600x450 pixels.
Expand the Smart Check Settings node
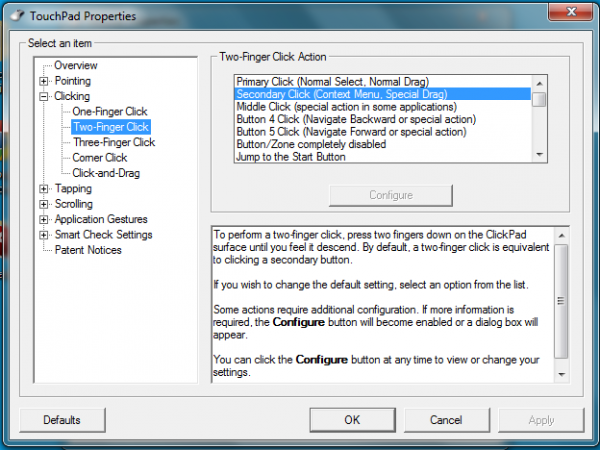pos(44,235)
